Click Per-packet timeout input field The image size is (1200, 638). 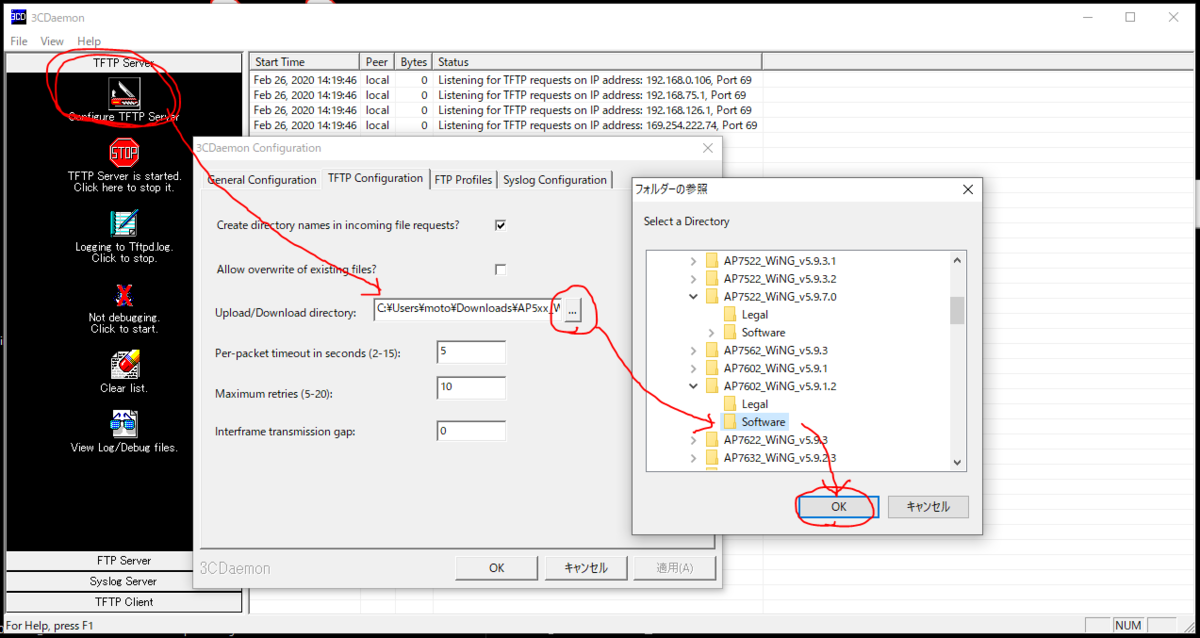coord(471,352)
